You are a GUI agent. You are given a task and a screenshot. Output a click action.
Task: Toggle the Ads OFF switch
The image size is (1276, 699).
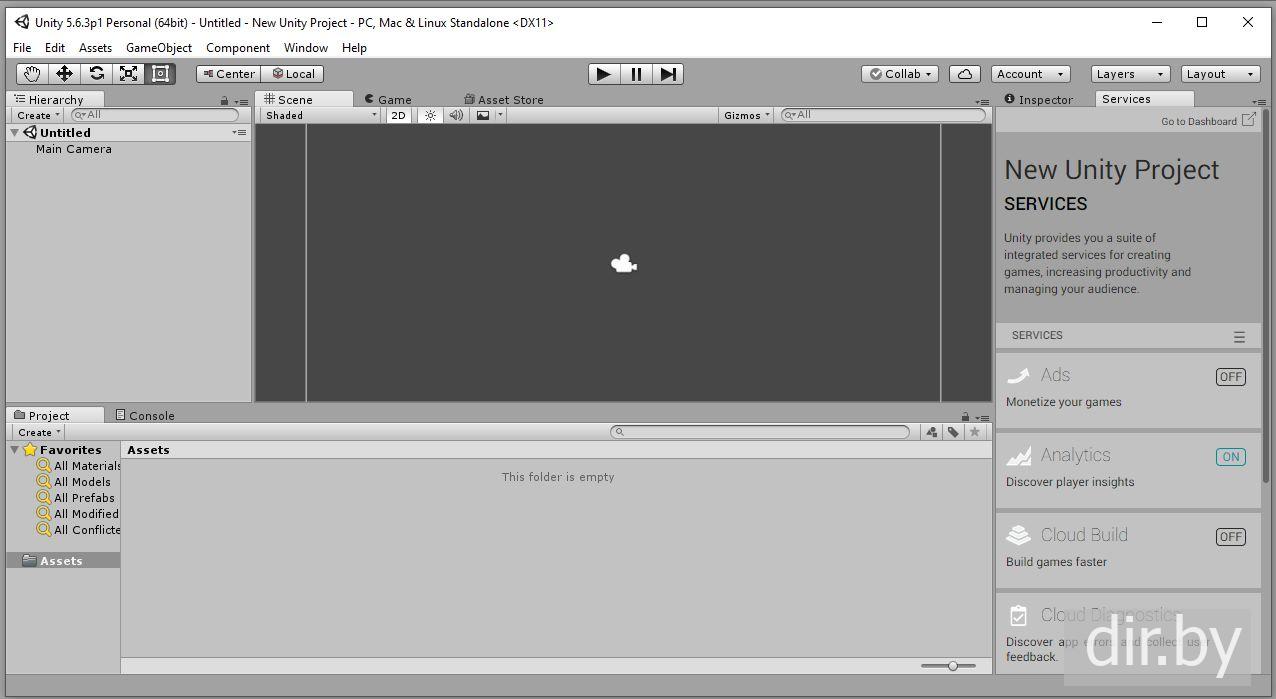(1231, 377)
